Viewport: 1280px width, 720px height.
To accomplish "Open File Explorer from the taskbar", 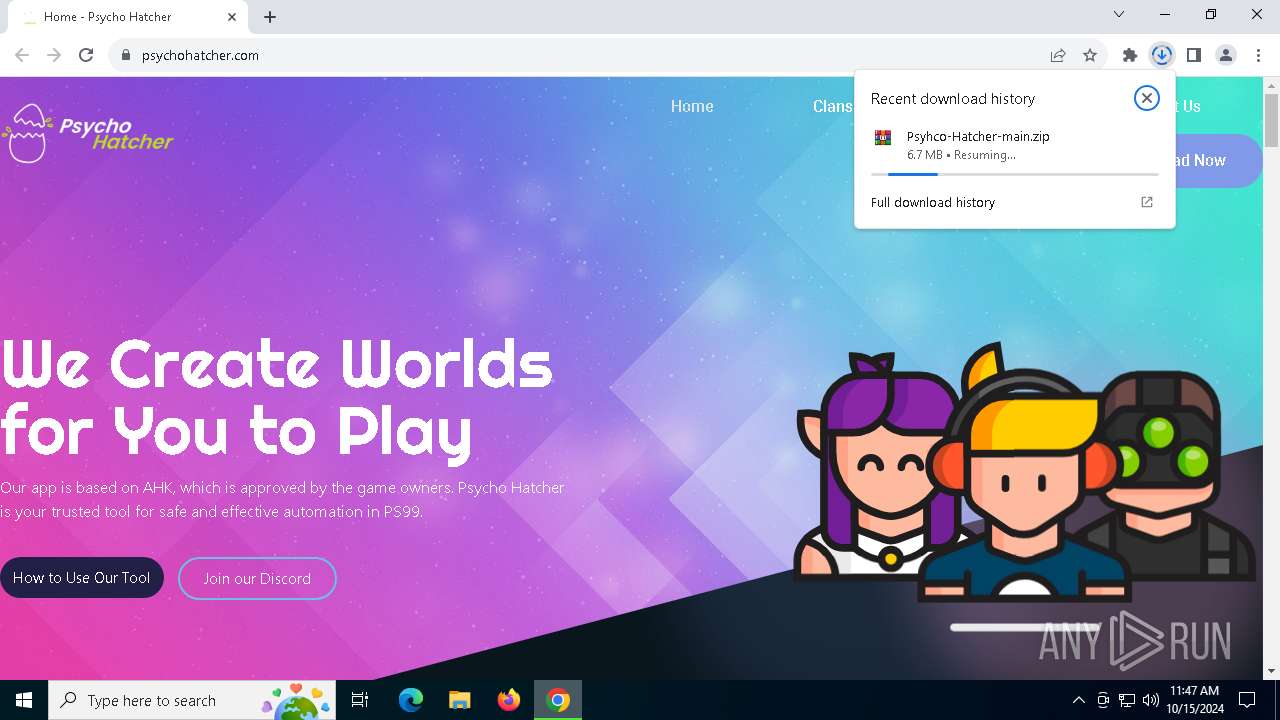I will pos(459,700).
